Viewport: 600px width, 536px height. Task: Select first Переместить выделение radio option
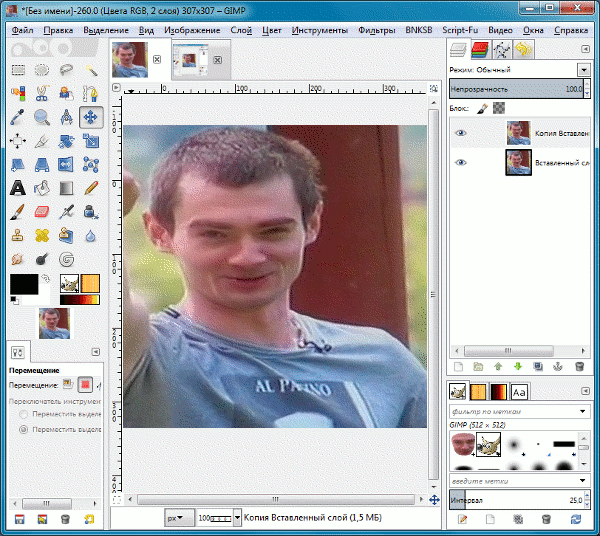pyautogui.click(x=24, y=414)
